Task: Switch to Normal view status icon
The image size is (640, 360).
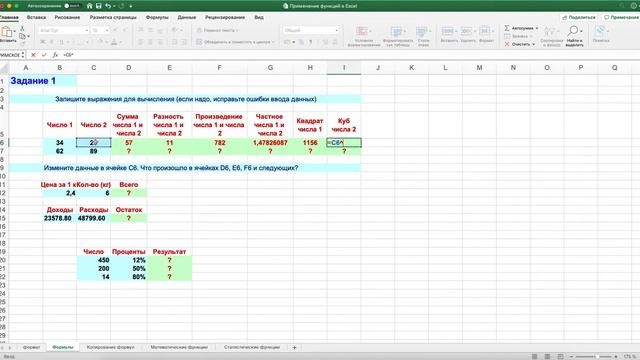Action: 534,356
